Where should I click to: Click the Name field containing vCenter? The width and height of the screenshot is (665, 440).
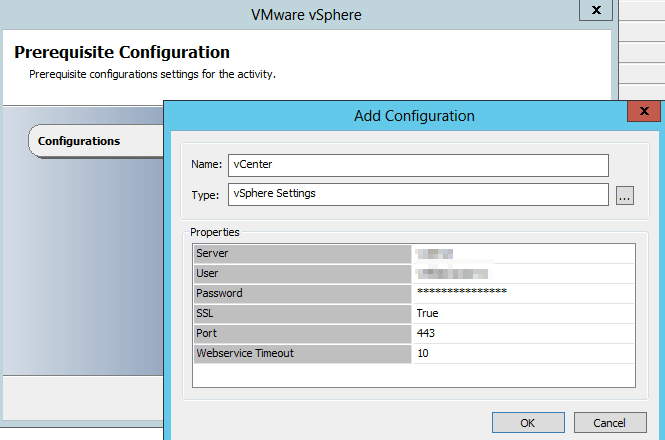click(x=418, y=165)
